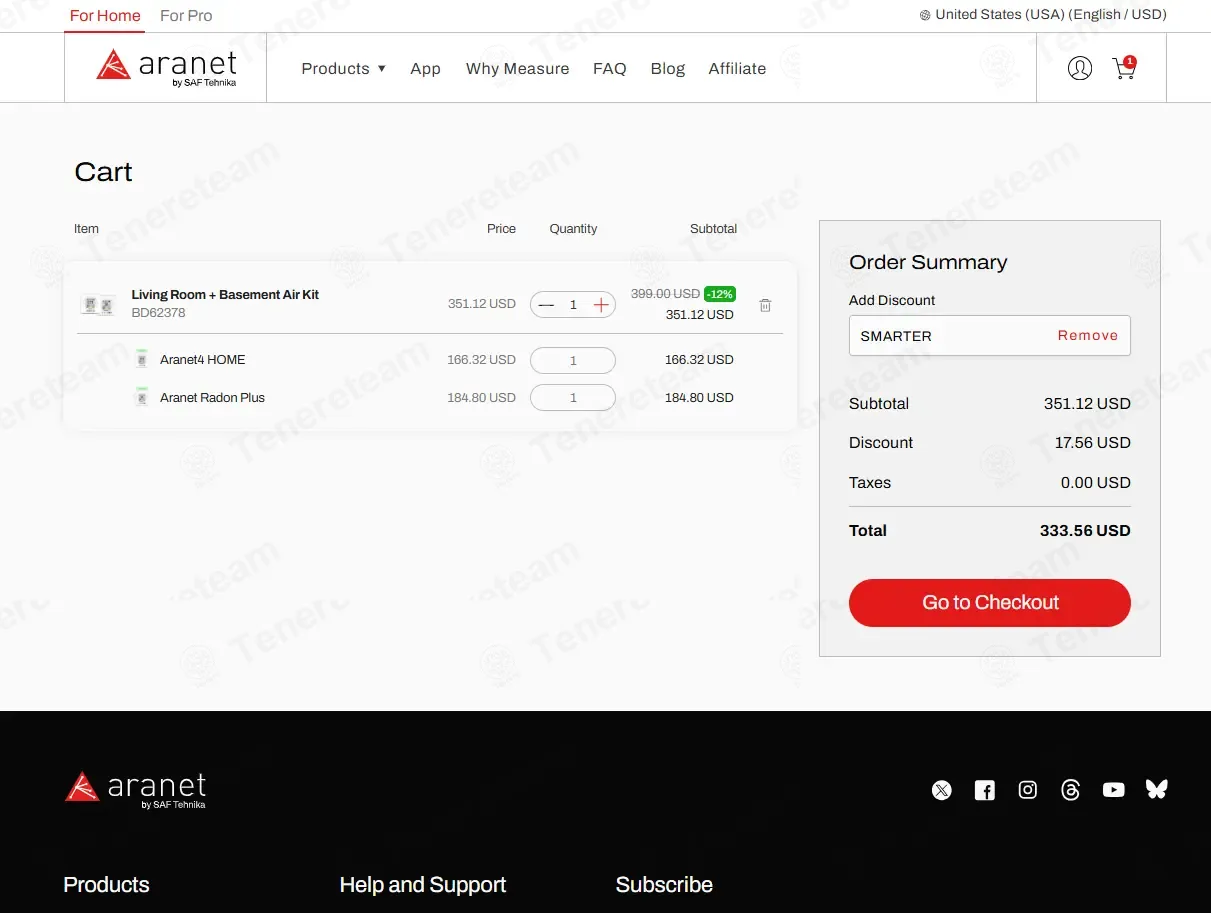Viewport: 1211px width, 913px height.
Task: Open the YouTube icon in footer
Action: pyautogui.click(x=1114, y=790)
